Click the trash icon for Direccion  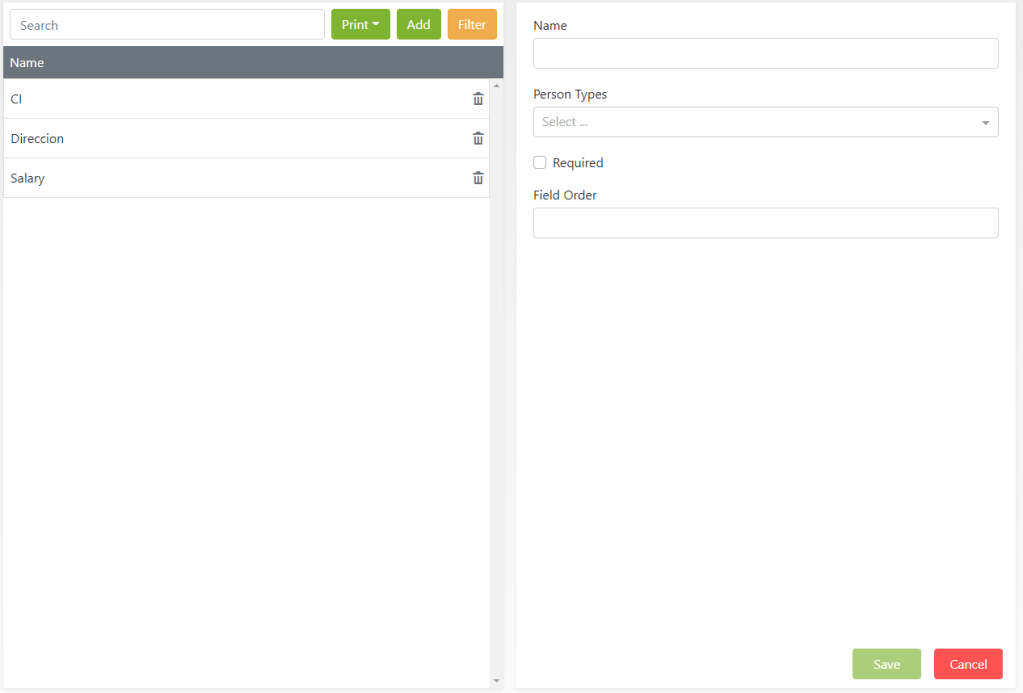point(478,139)
